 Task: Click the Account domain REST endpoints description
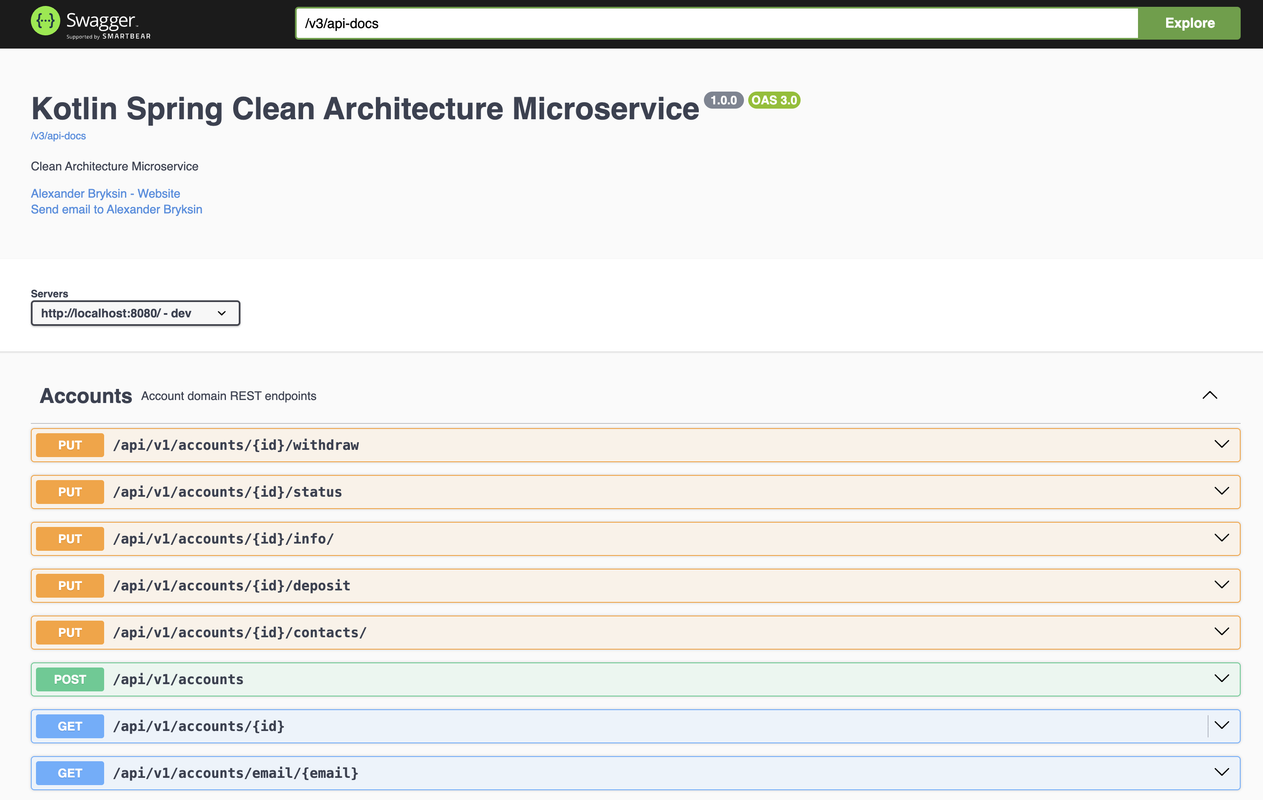(x=229, y=396)
